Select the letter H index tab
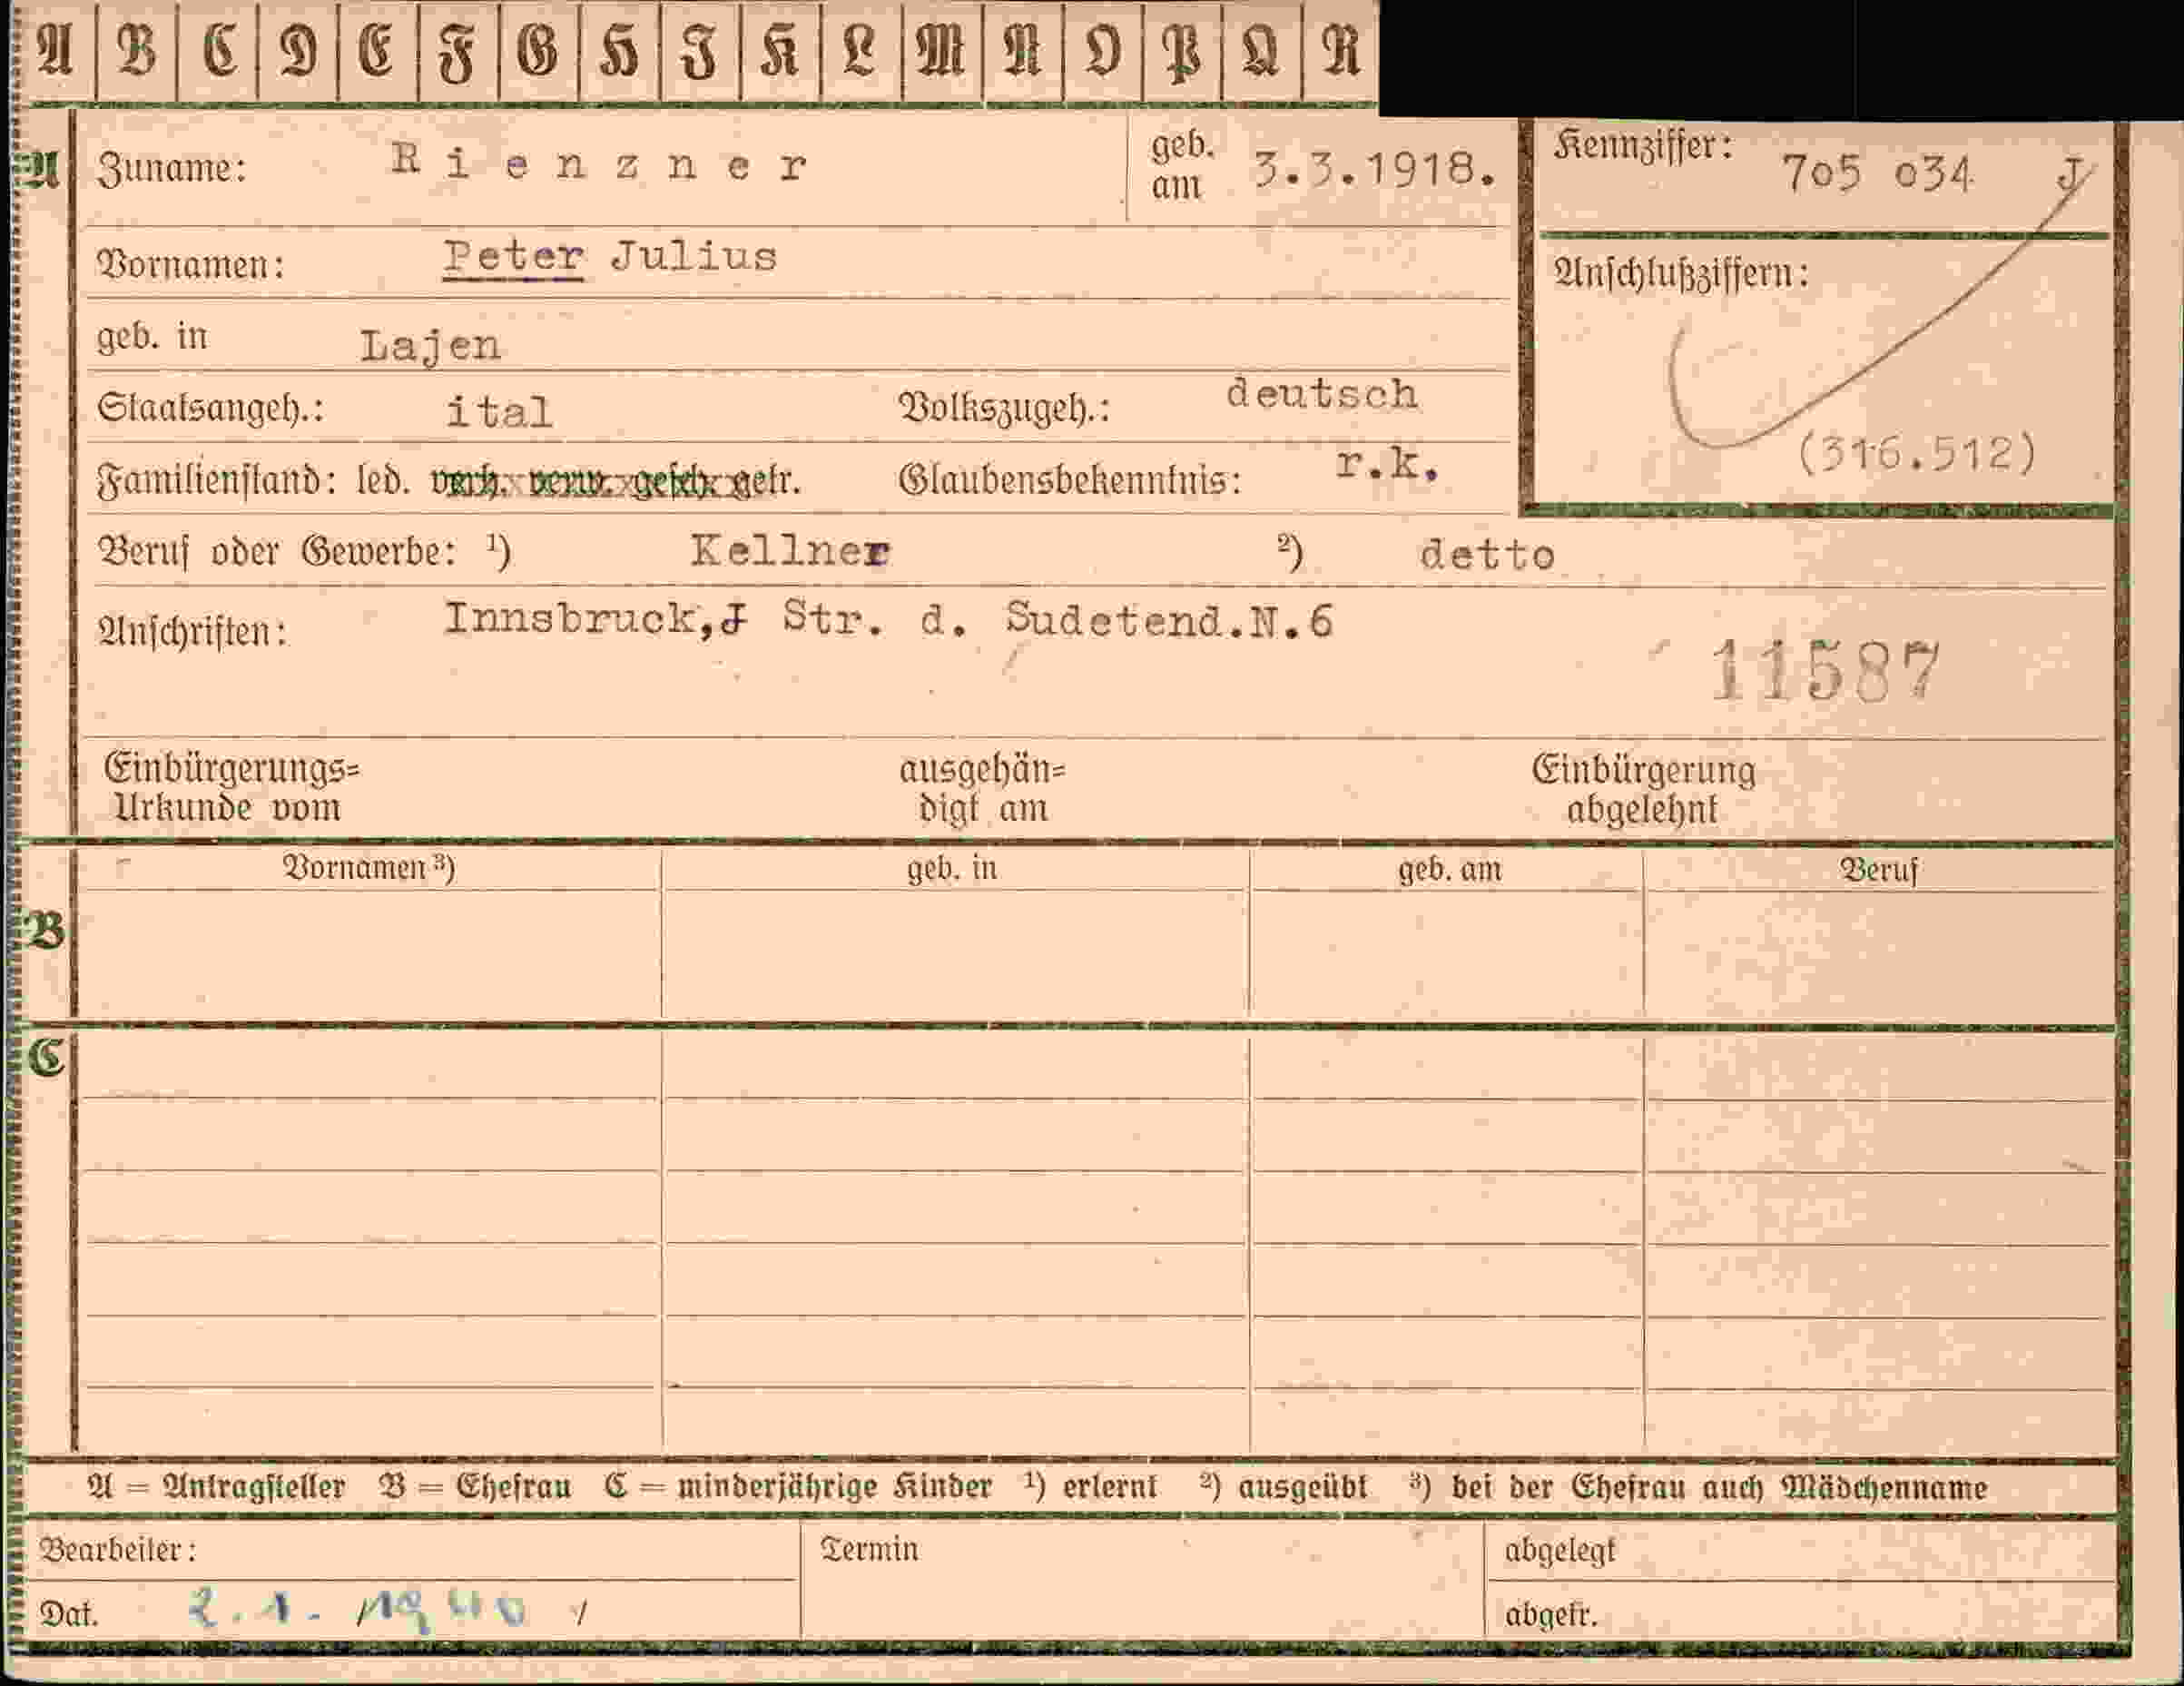 pos(619,51)
